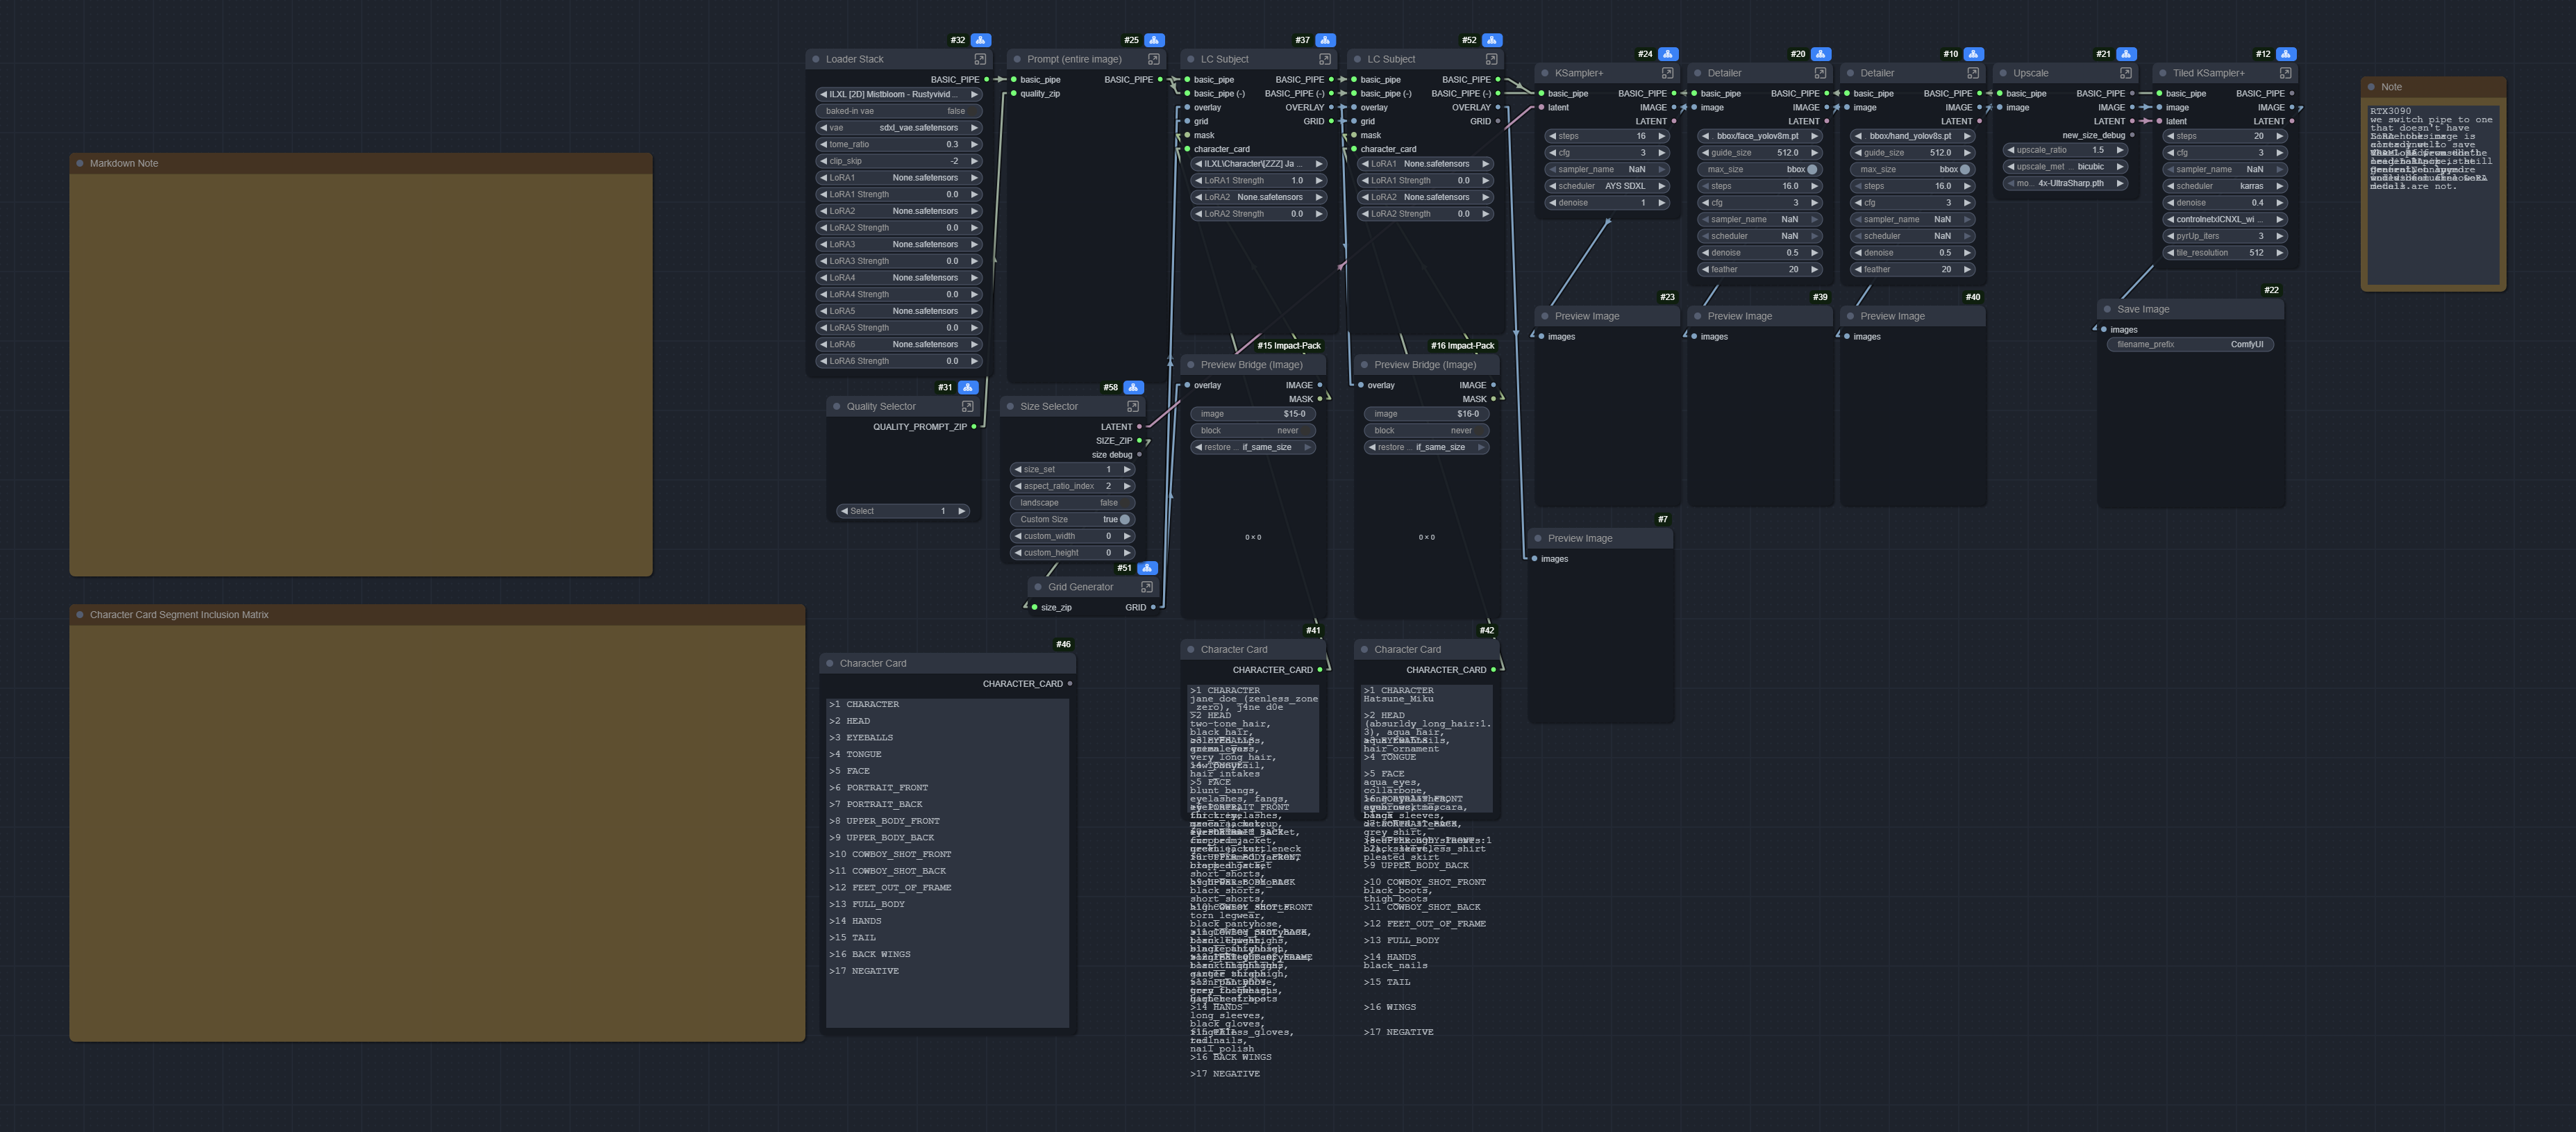Click subgraph icon on Size Selector header
The image size is (2576, 1132).
(1132, 406)
